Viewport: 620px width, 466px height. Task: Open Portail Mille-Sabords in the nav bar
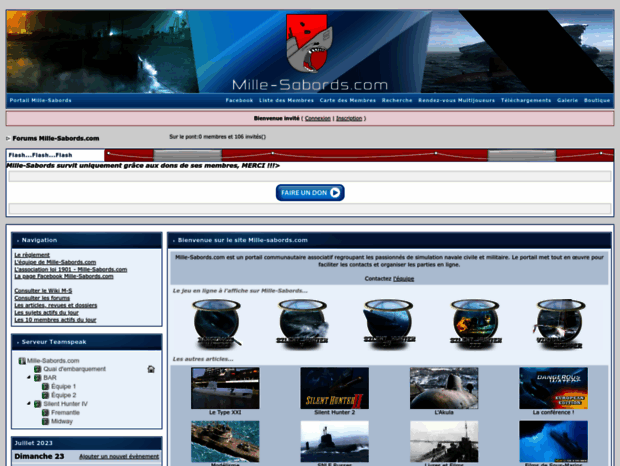pos(40,100)
